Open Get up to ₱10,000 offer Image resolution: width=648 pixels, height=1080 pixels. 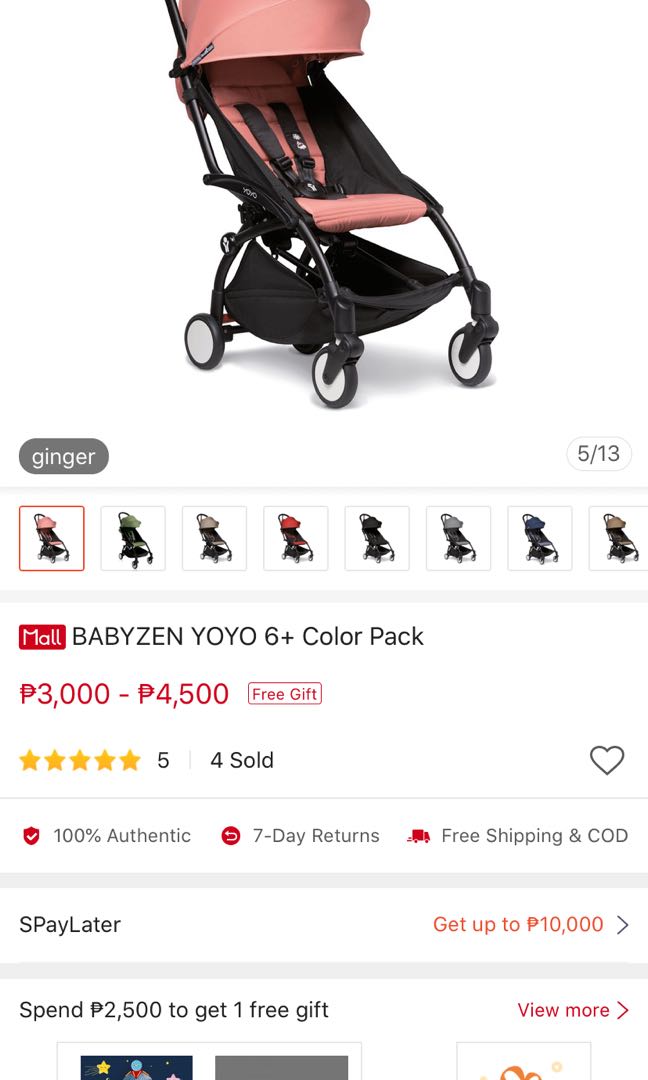[518, 924]
